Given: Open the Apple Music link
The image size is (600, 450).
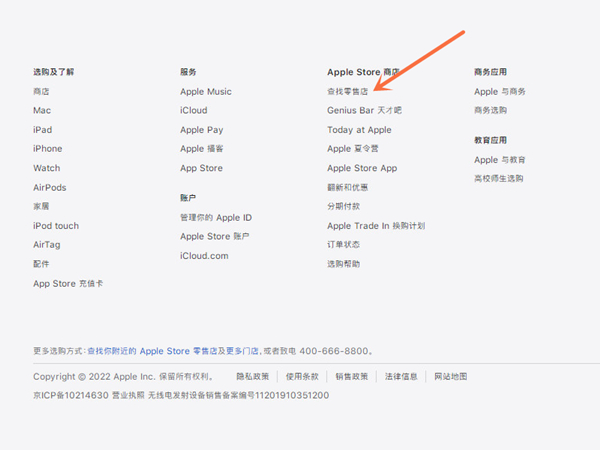Looking at the screenshot, I should [206, 91].
